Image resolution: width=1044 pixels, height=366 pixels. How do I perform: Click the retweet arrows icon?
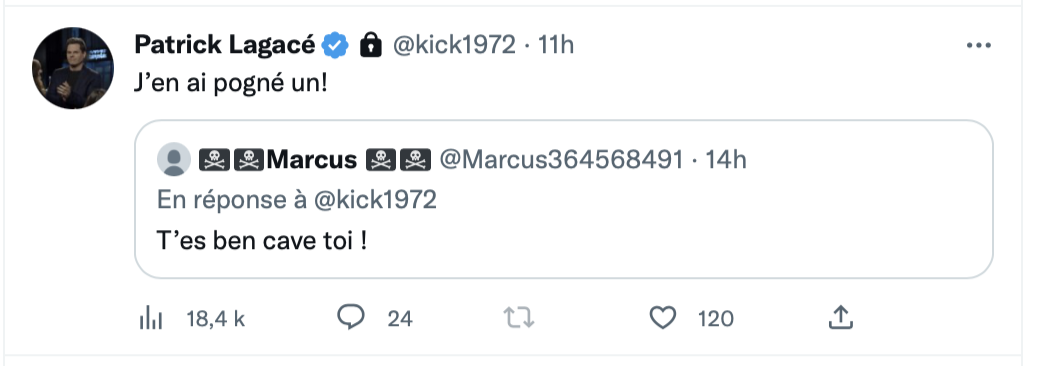tap(519, 318)
